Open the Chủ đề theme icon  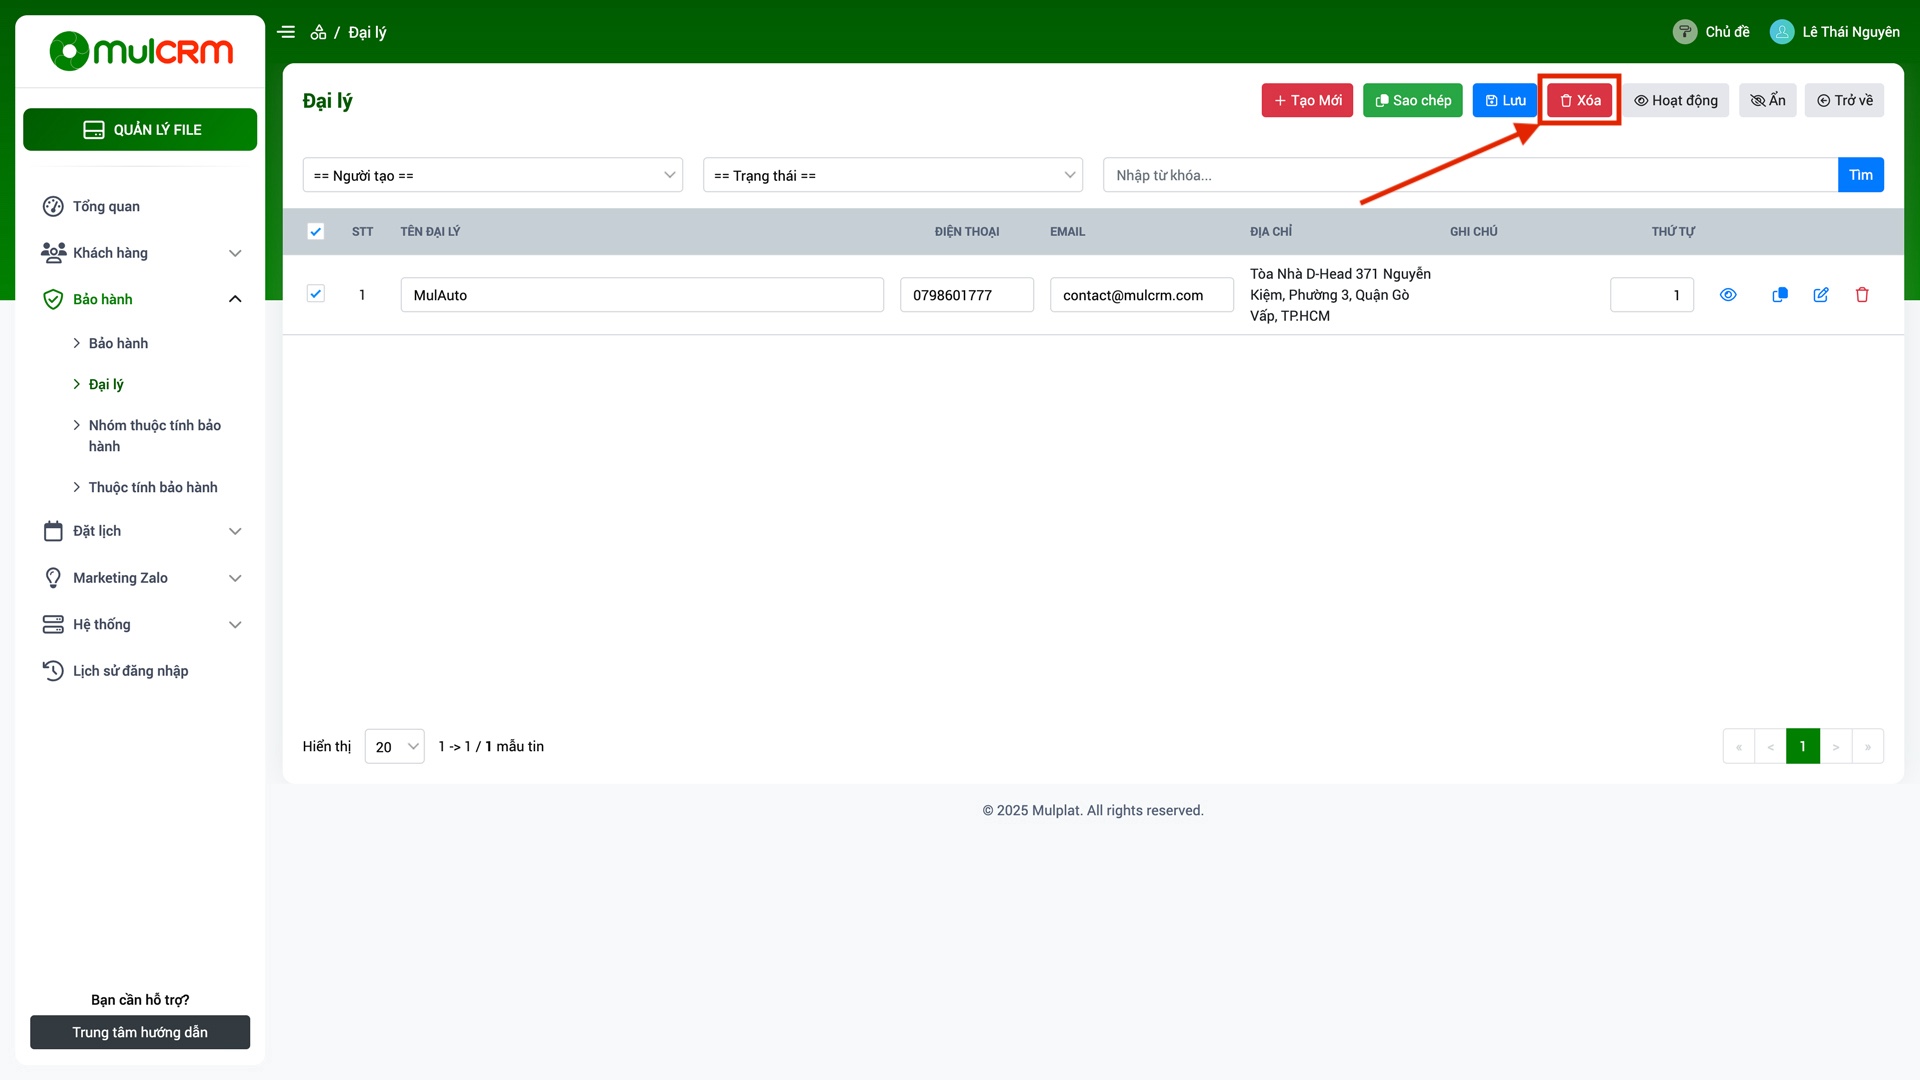(1685, 32)
